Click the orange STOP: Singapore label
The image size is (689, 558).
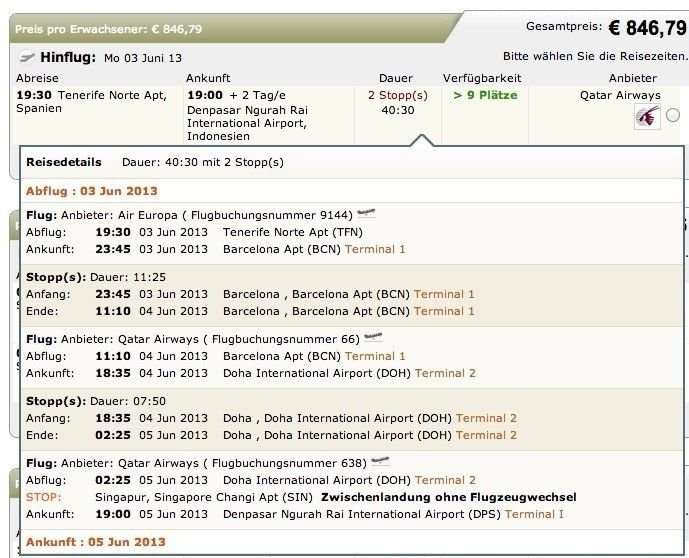pos(44,497)
